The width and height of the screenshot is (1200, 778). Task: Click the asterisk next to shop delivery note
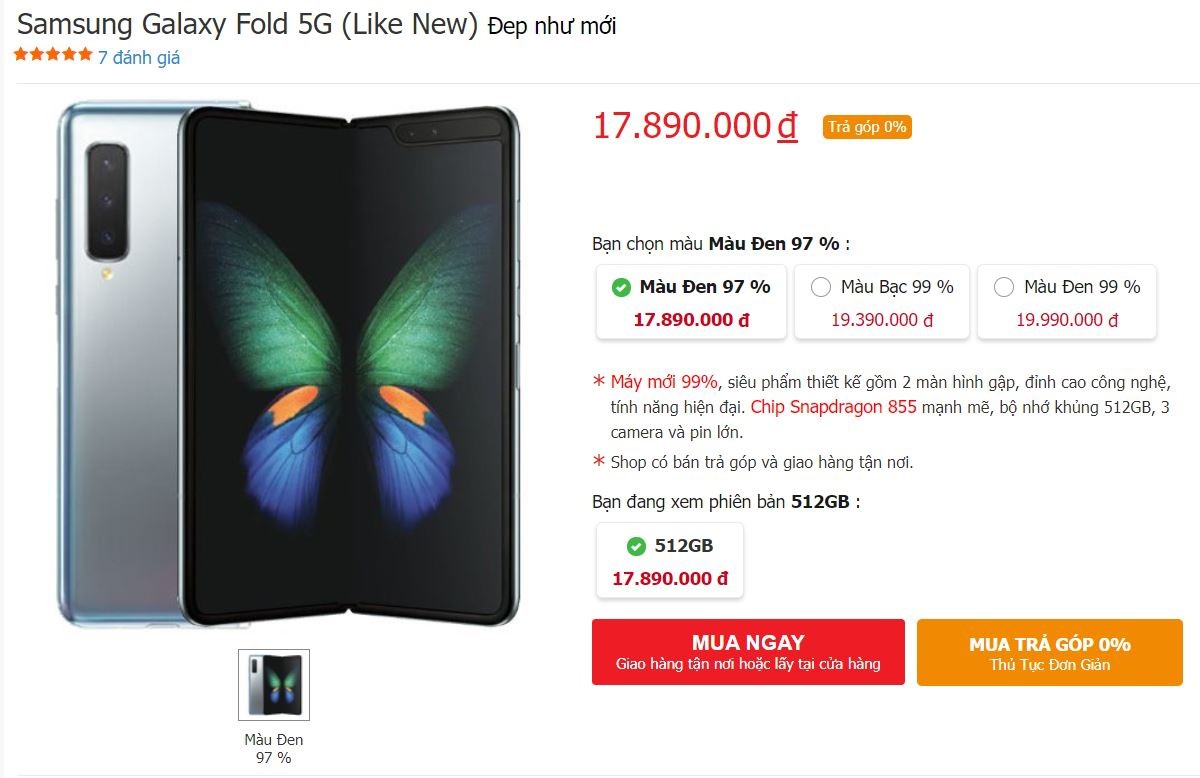[598, 459]
